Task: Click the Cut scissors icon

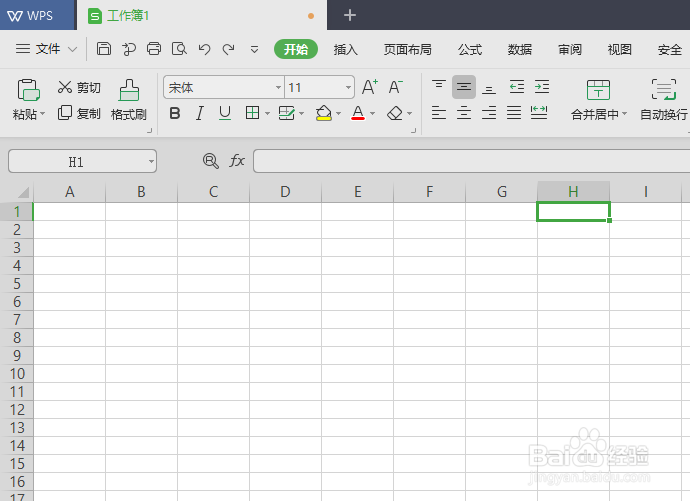Action: point(65,87)
